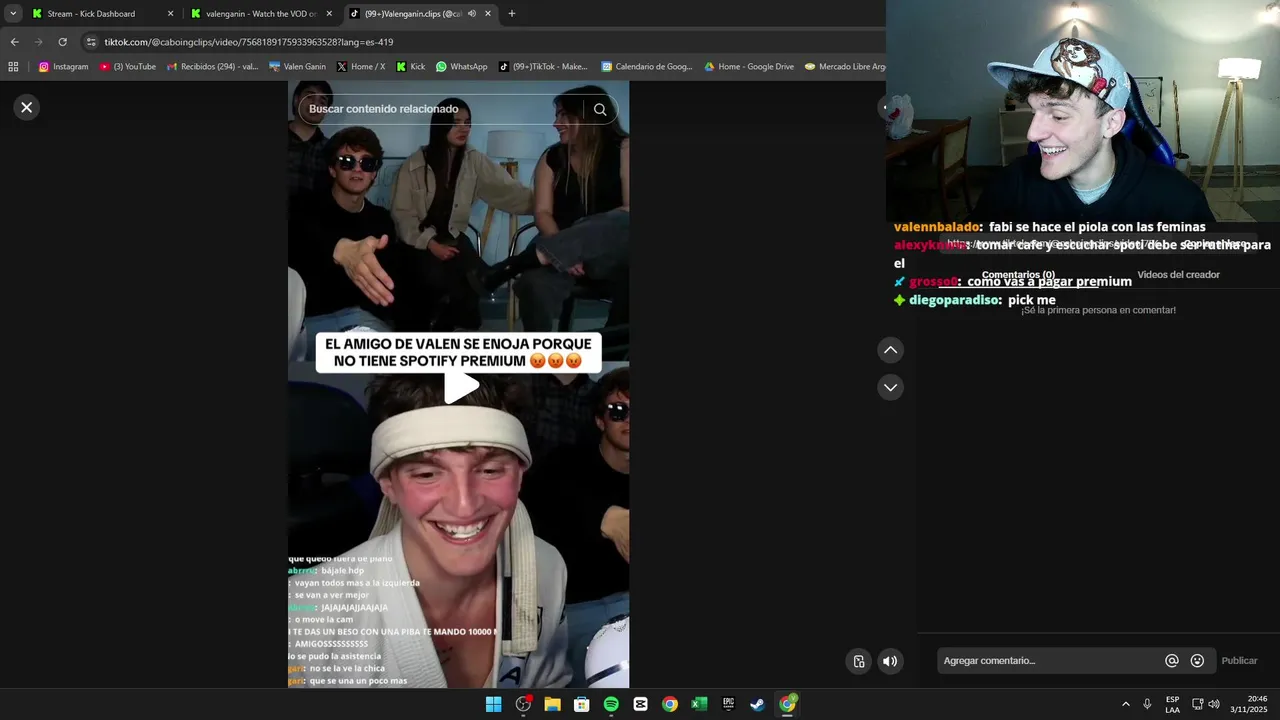The height and width of the screenshot is (720, 1280).
Task: View site information icon in address bar
Action: click(x=91, y=42)
